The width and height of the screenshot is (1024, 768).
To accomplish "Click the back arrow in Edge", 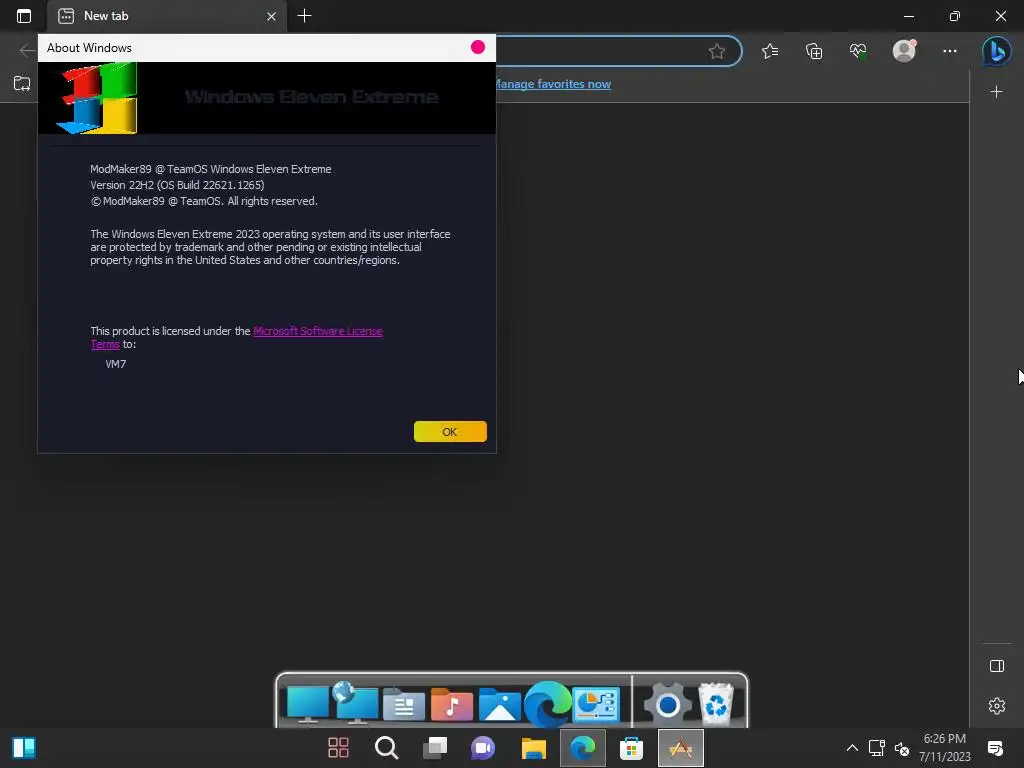I will point(27,50).
